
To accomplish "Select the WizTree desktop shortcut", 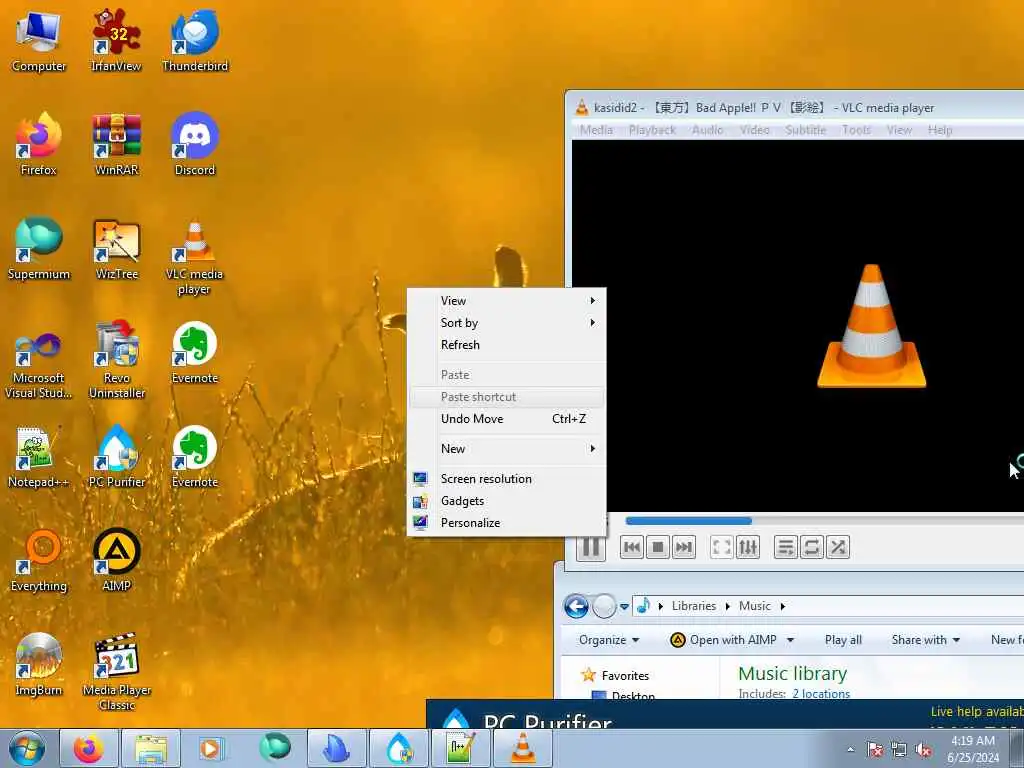I will coord(116,249).
